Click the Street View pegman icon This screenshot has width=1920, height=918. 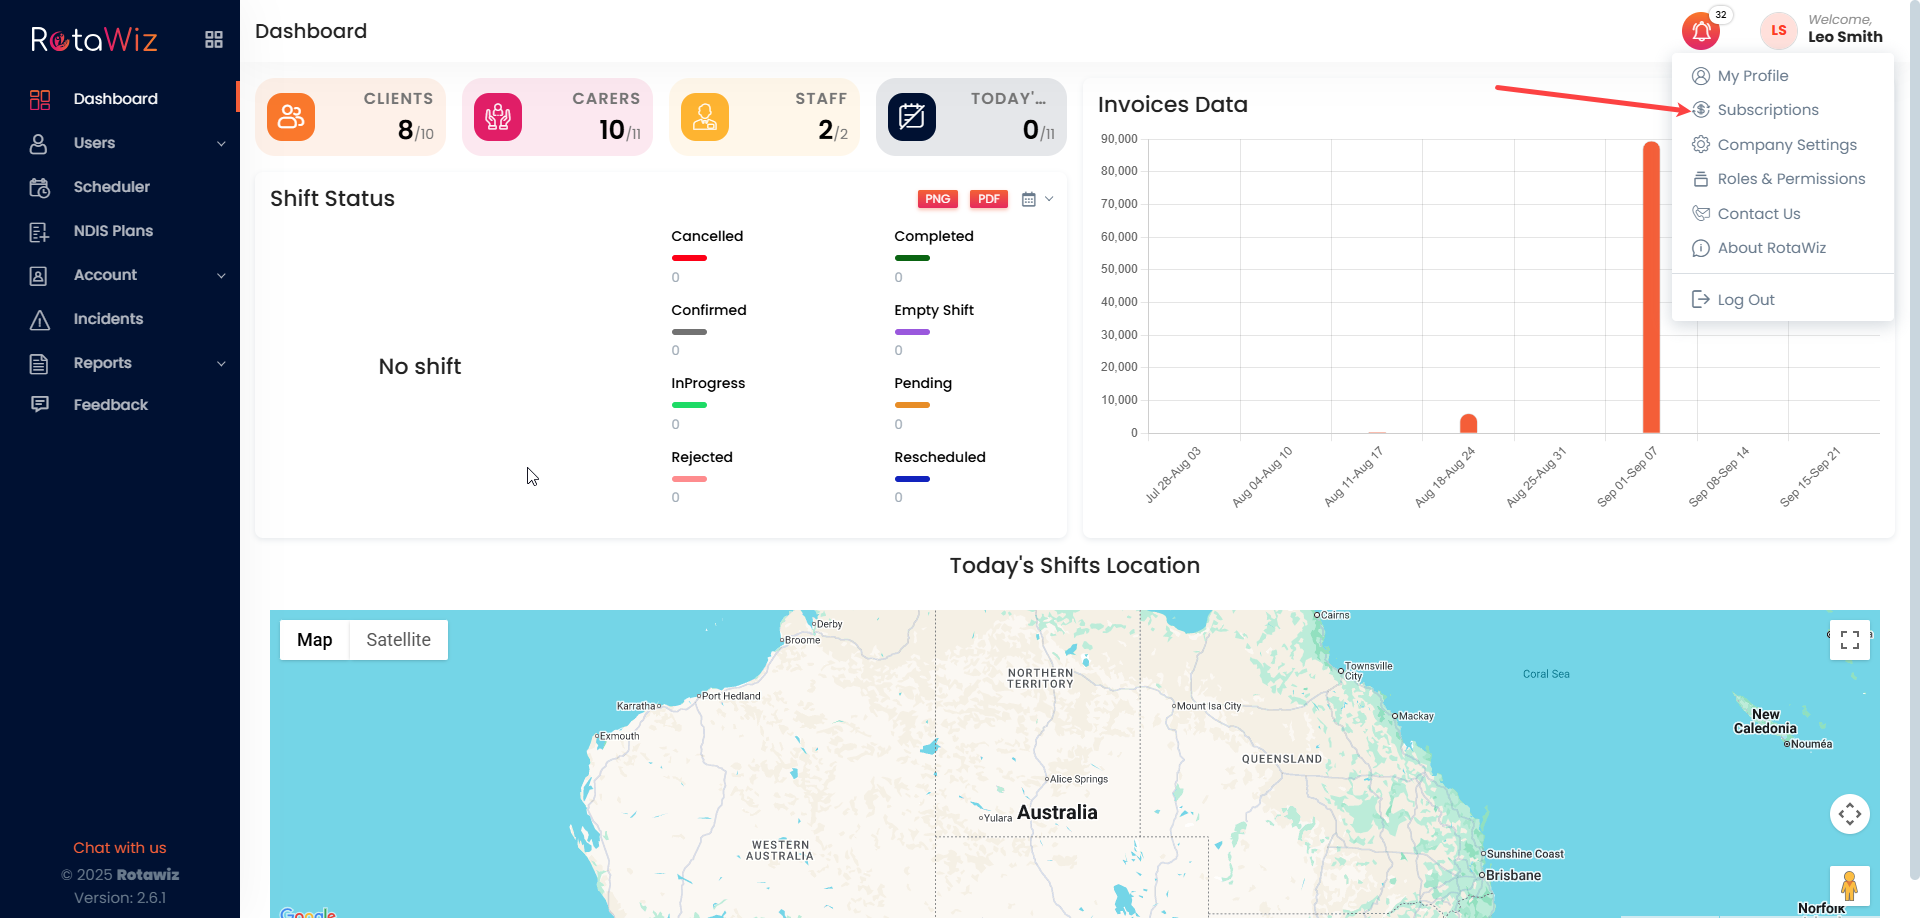click(x=1849, y=885)
